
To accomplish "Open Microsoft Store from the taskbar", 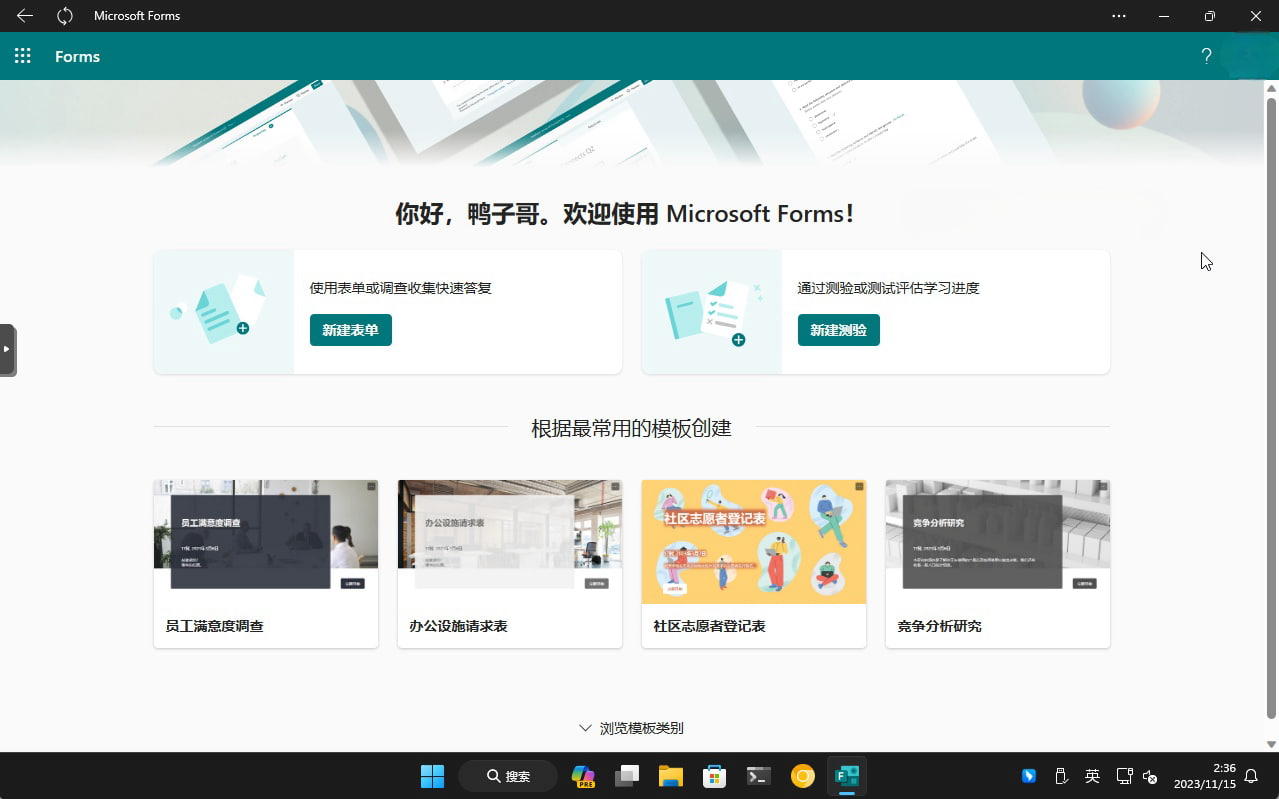I will [x=714, y=776].
